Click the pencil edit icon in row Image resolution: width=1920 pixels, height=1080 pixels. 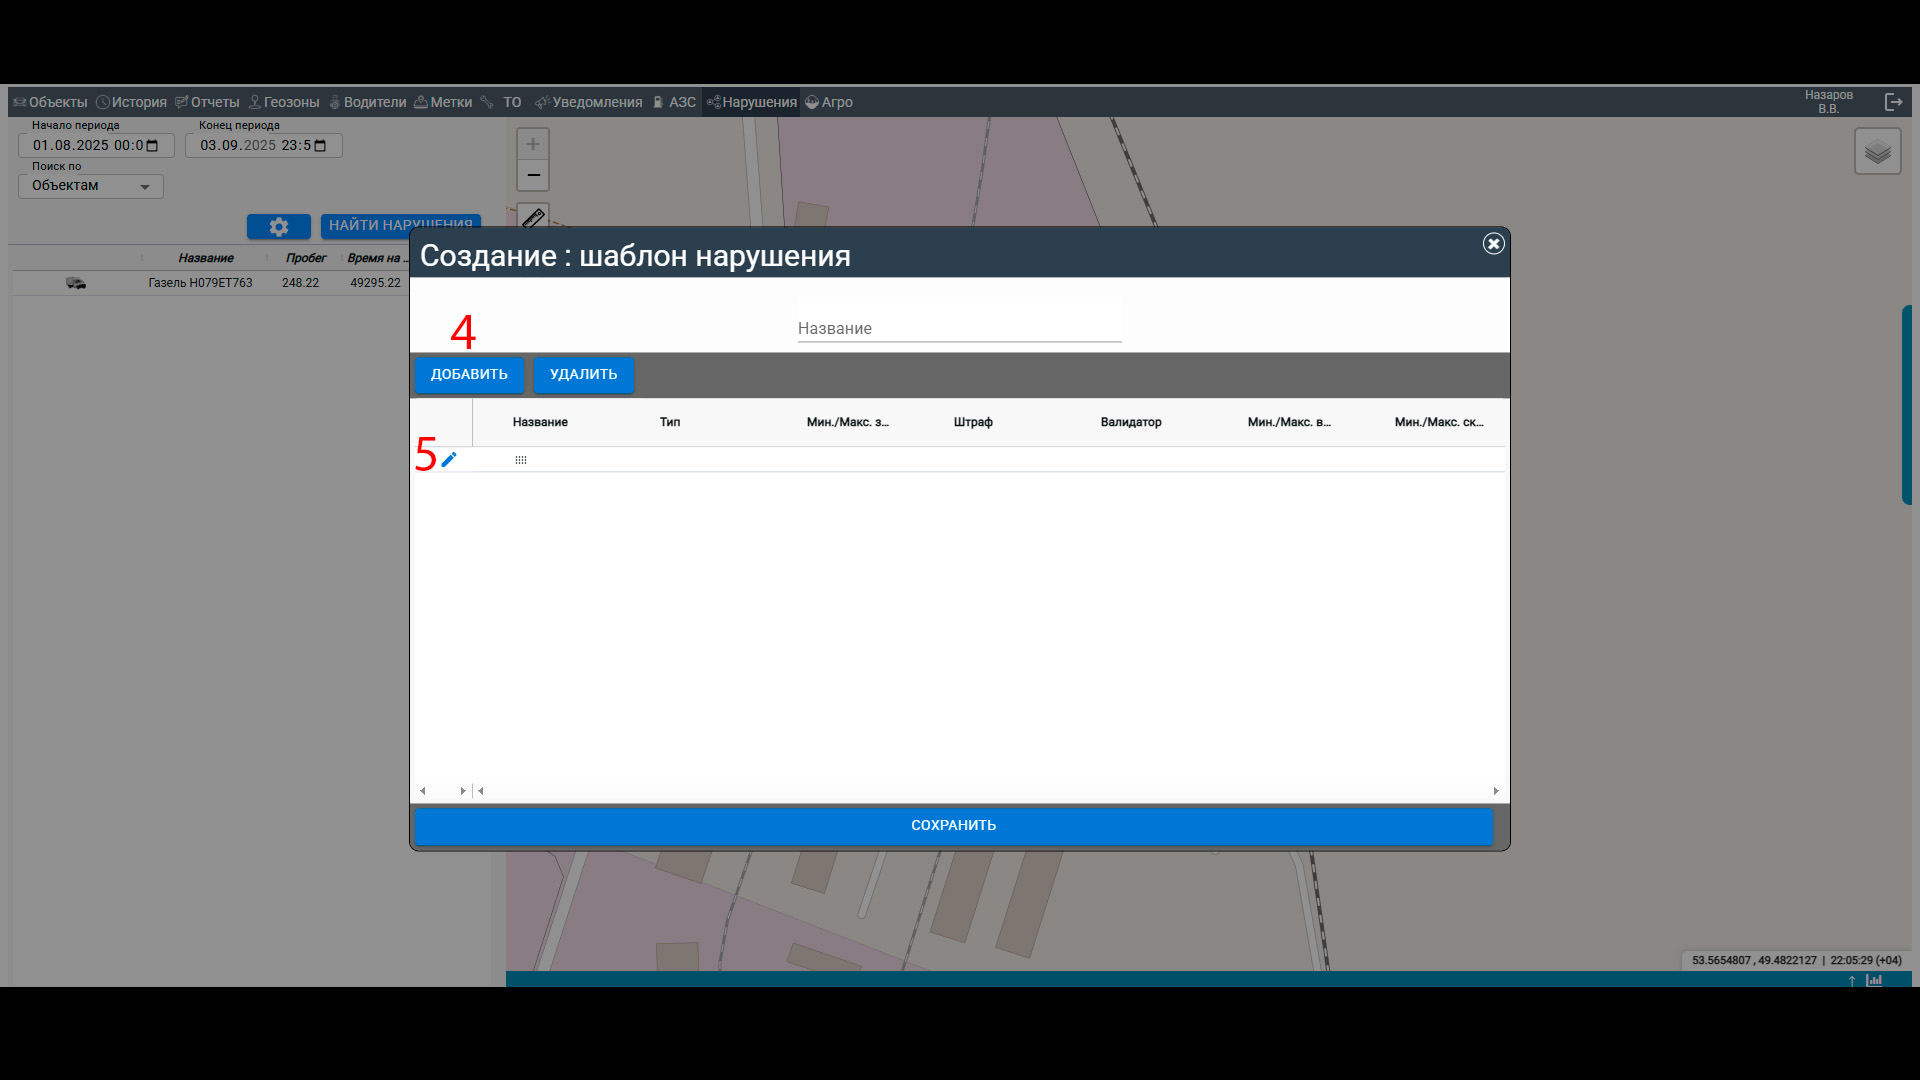(449, 459)
